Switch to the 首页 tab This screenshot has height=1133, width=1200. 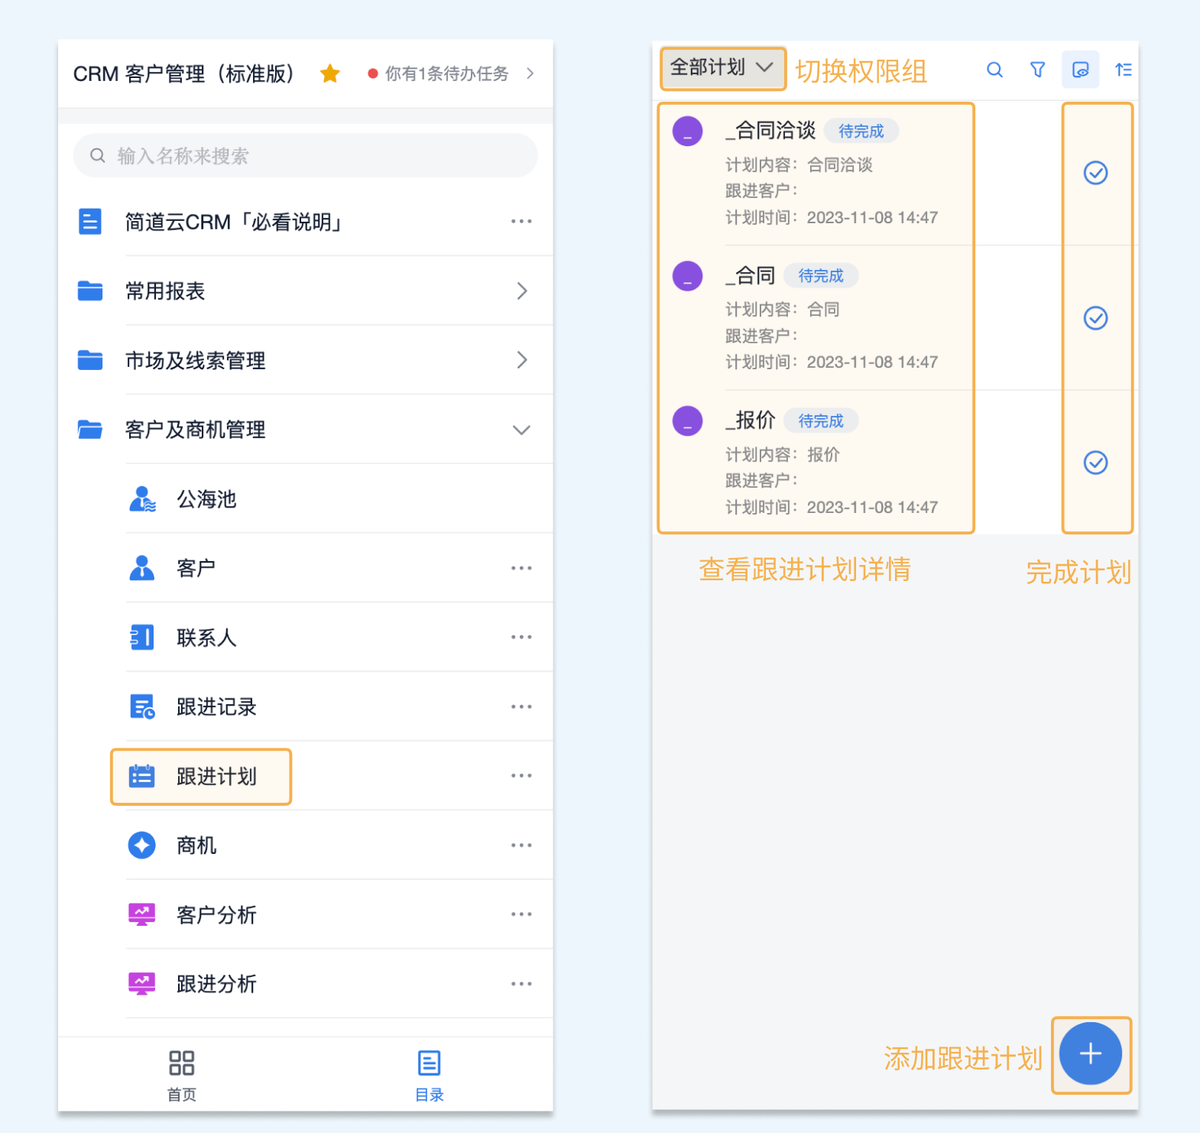point(182,1075)
